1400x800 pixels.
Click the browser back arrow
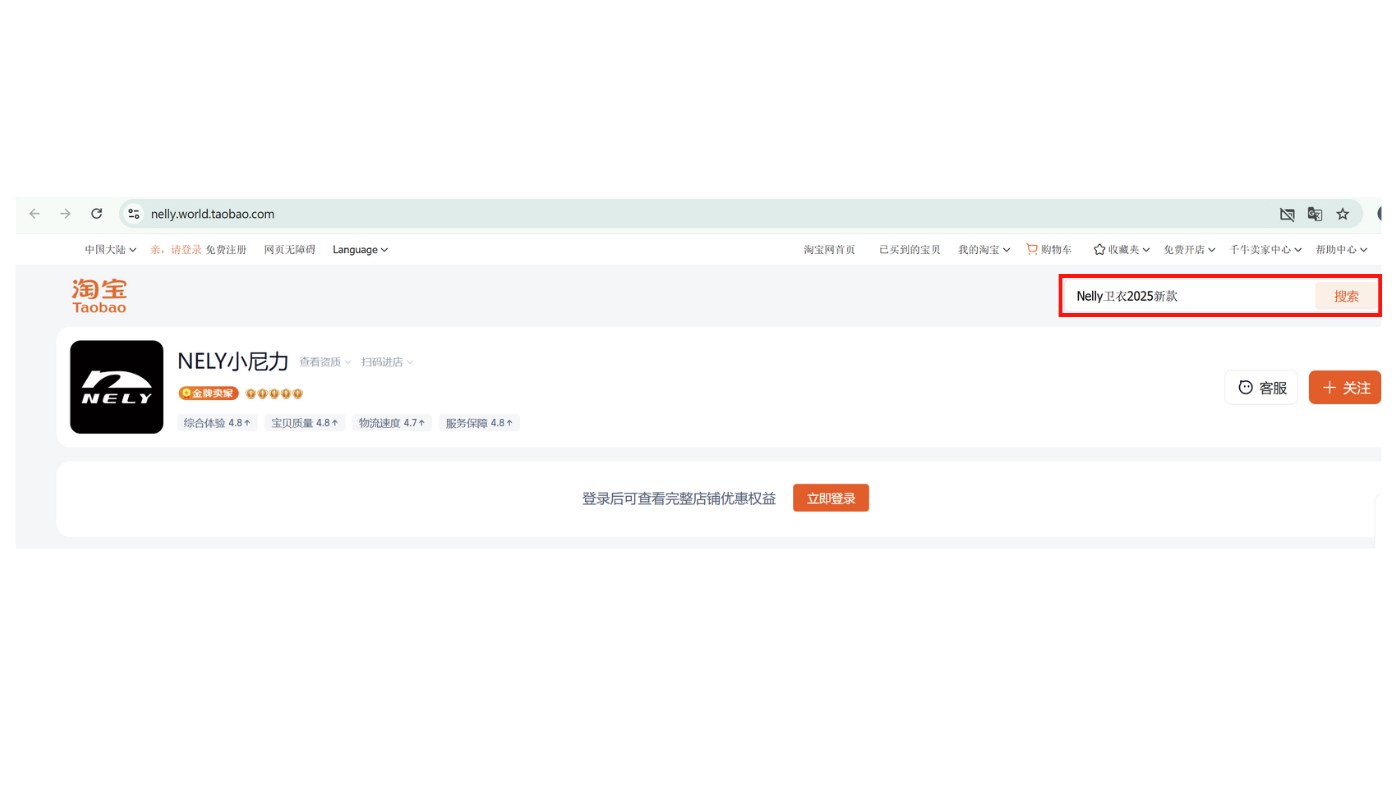click(35, 214)
